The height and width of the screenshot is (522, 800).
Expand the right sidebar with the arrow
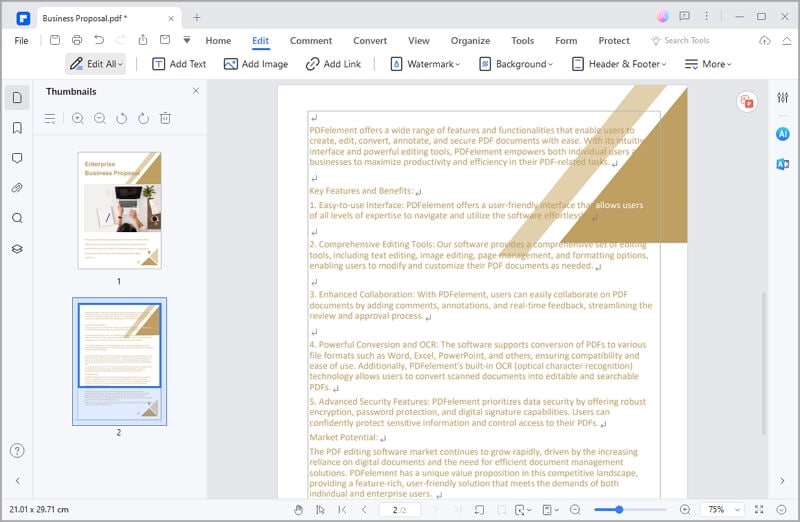(x=782, y=481)
